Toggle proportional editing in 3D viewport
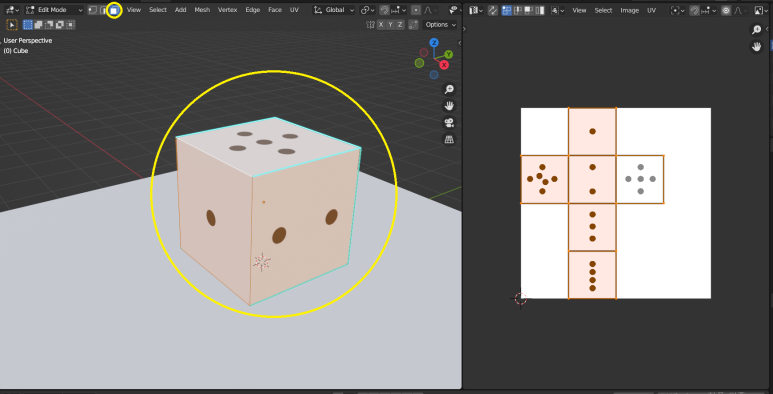 [x=416, y=10]
